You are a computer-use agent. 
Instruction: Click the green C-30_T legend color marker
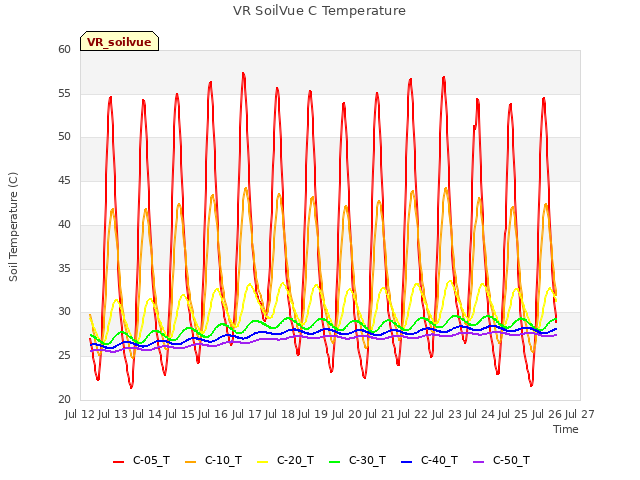pos(334,462)
